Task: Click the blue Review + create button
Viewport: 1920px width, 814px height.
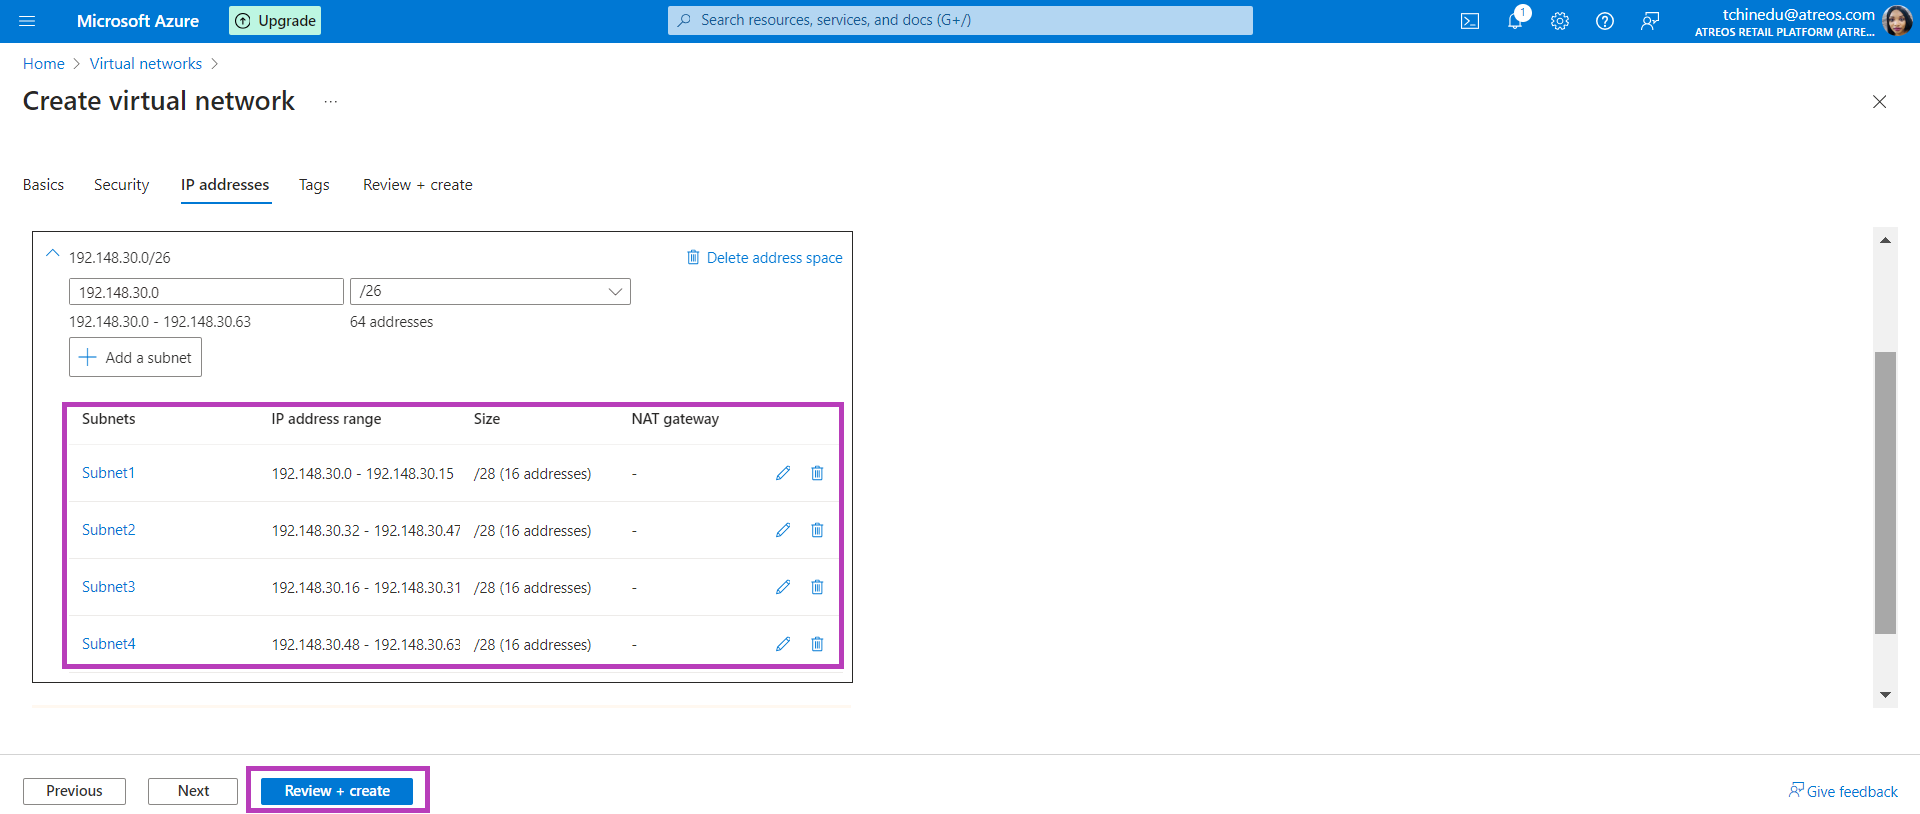Action: (x=337, y=791)
